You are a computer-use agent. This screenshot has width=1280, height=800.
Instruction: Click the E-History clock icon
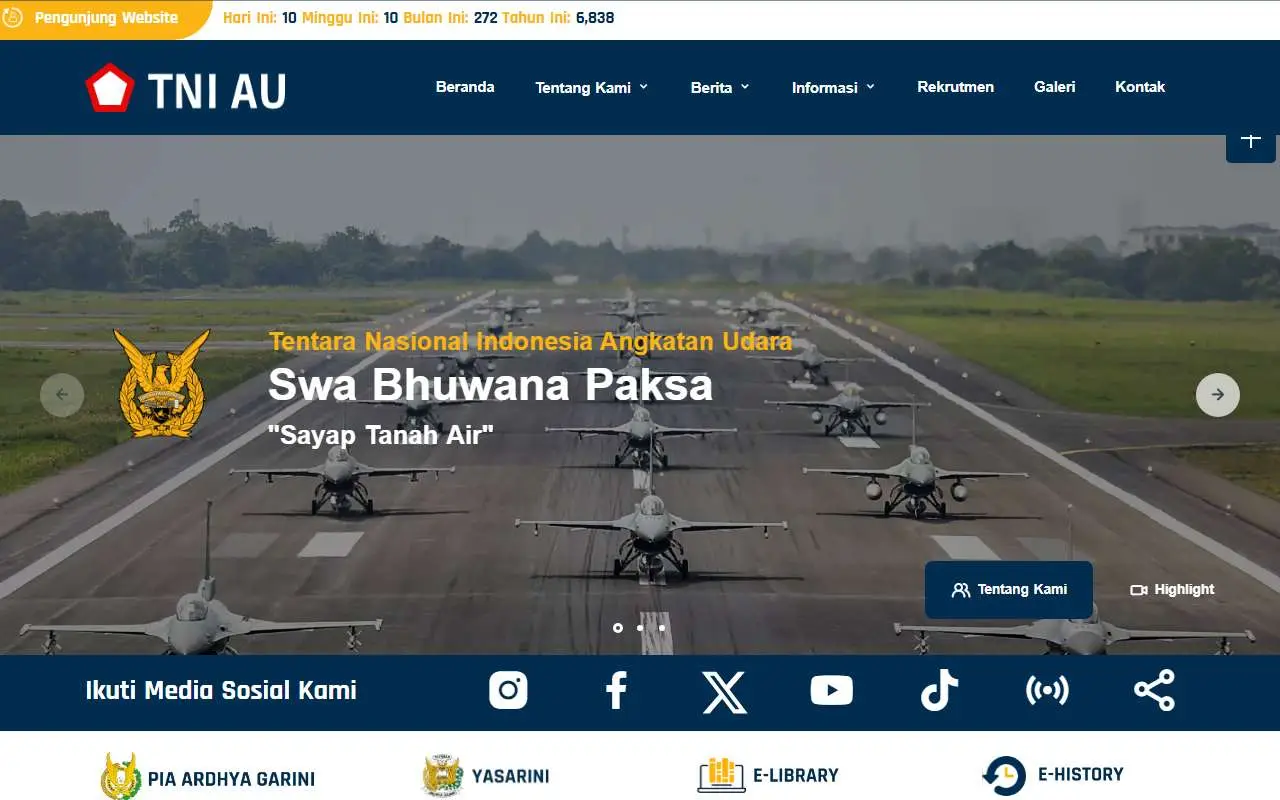click(x=1004, y=775)
